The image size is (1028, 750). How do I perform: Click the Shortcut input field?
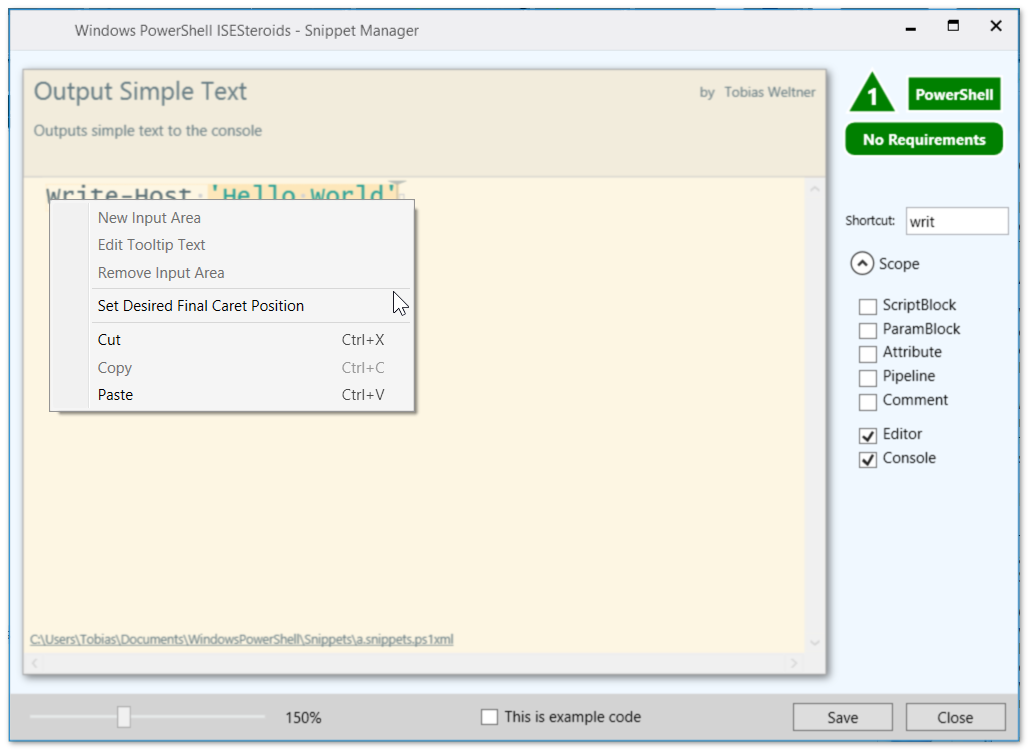[x=956, y=221]
